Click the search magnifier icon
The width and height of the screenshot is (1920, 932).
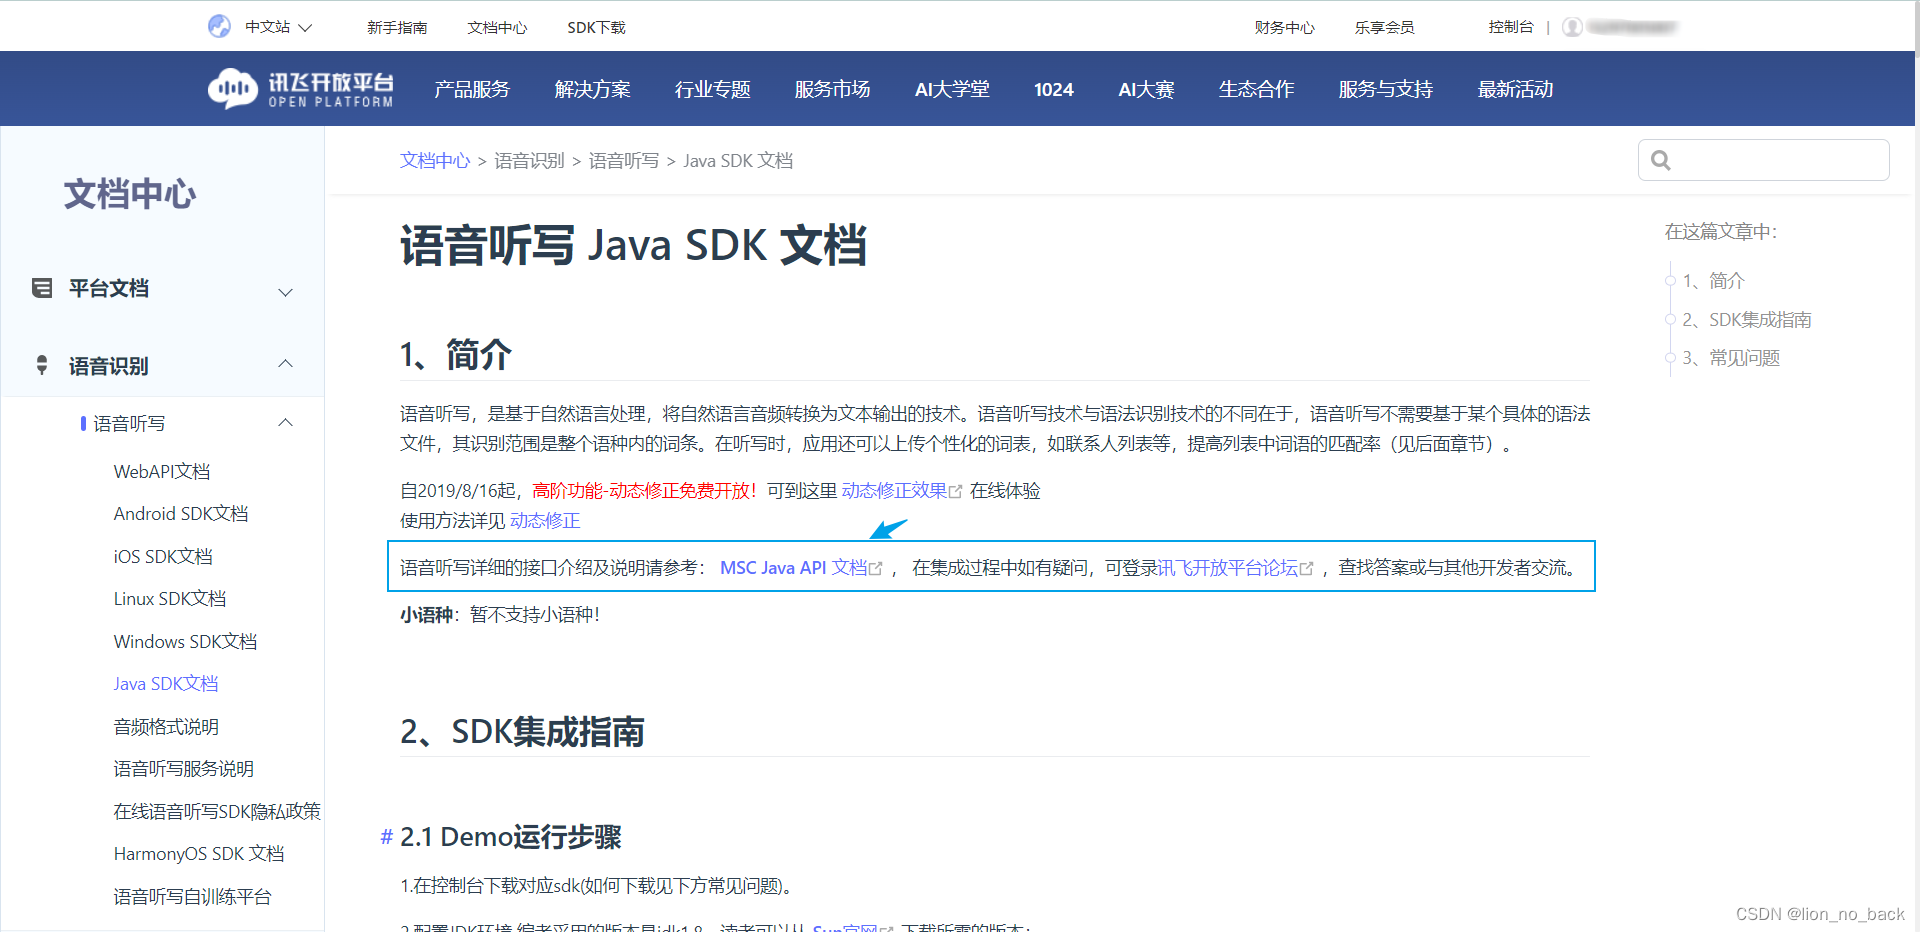[x=1661, y=160]
